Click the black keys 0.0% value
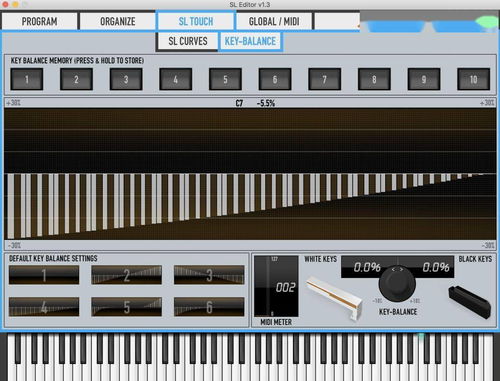 [436, 267]
